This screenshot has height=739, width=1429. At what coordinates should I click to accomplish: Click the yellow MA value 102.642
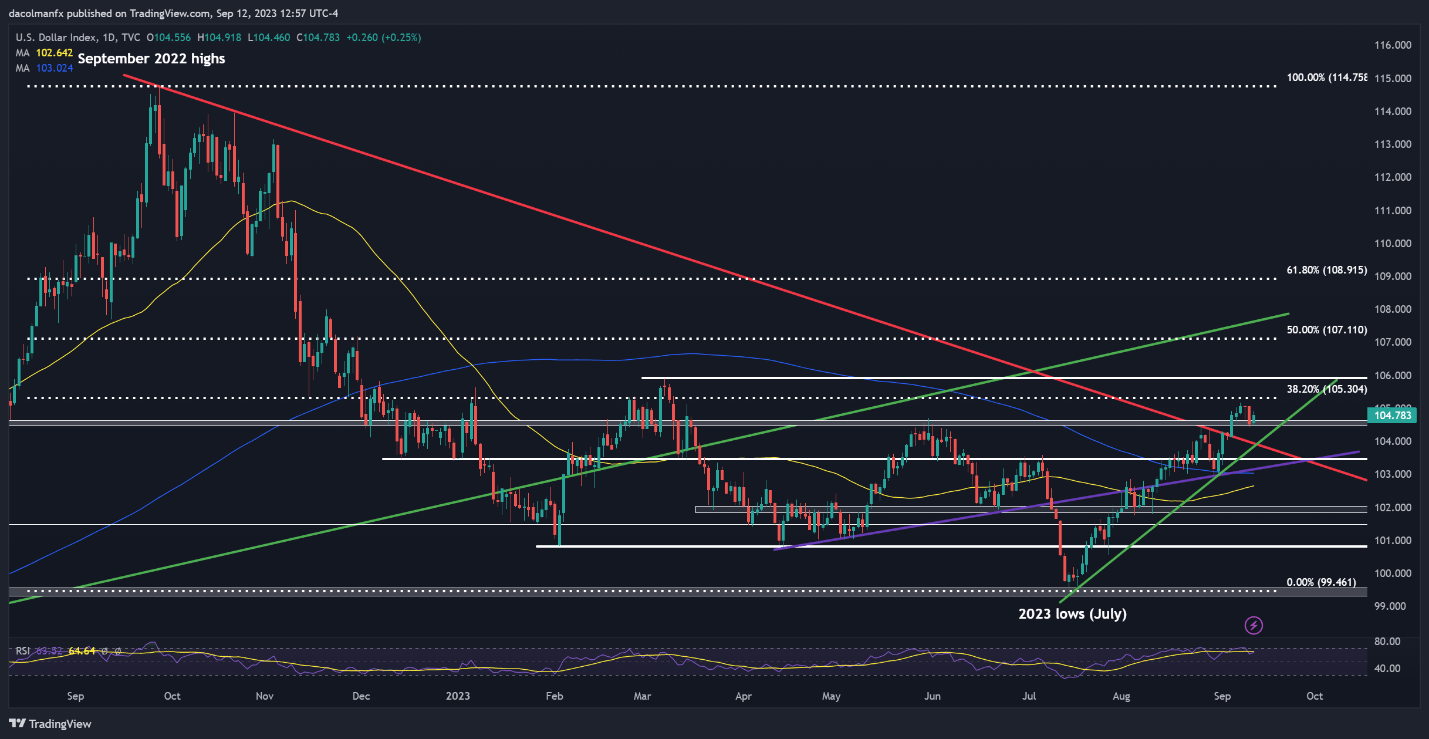(x=57, y=52)
